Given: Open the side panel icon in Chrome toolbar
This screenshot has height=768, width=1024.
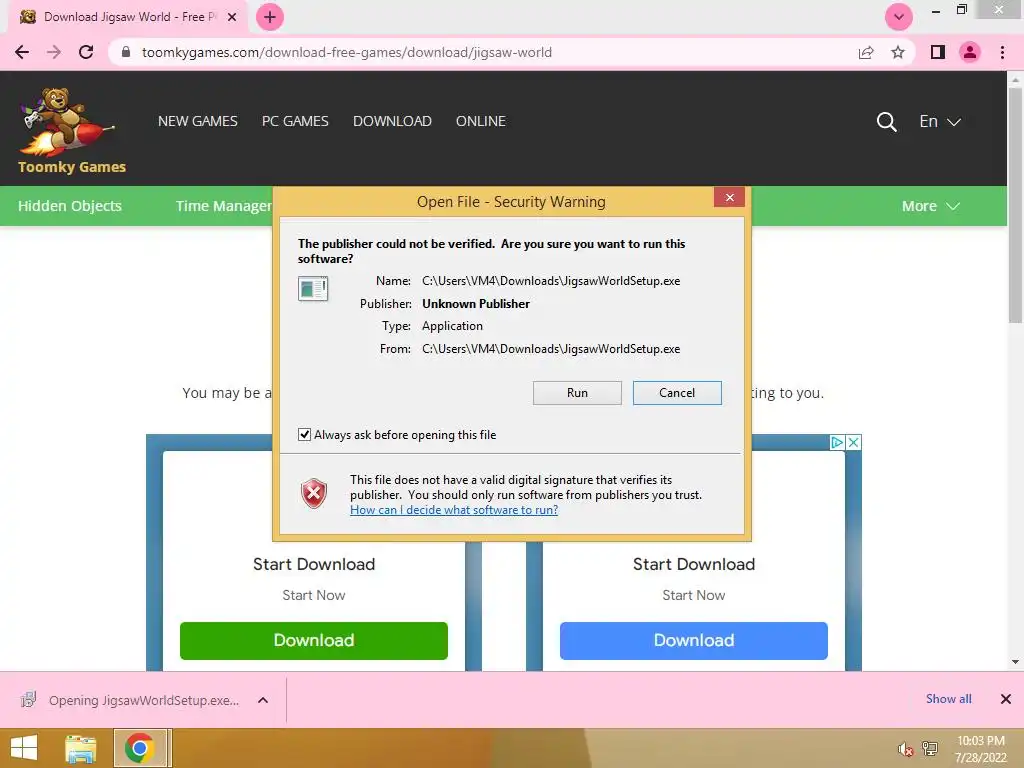Looking at the screenshot, I should click(938, 52).
